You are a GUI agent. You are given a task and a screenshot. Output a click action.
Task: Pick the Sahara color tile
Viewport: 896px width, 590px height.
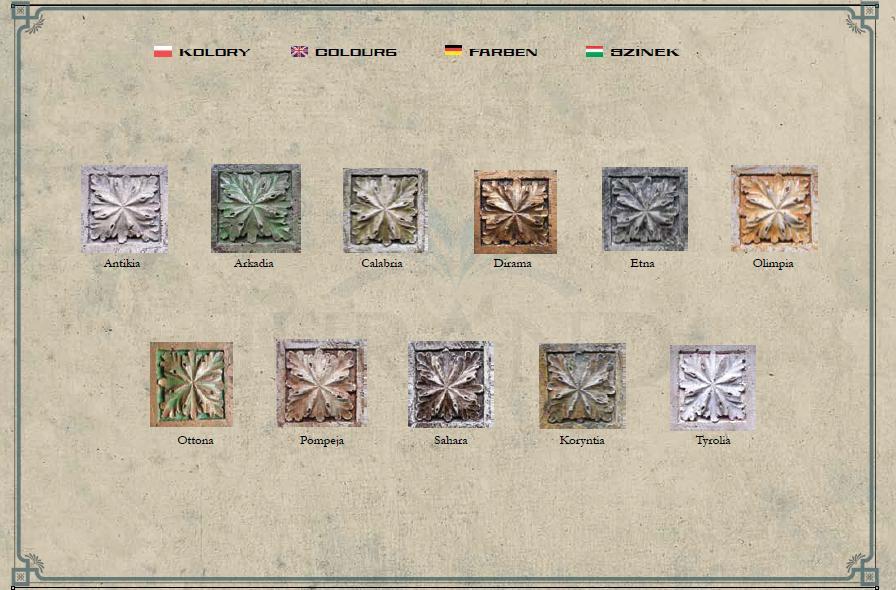[x=450, y=385]
